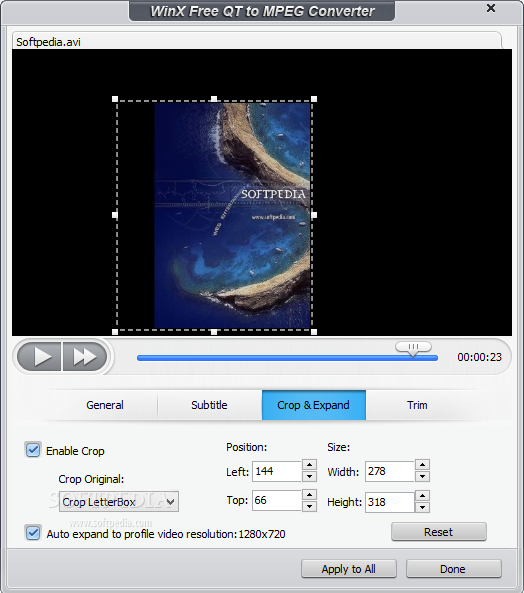Viewport: 524px width, 593px height.
Task: Decrease the Top position value
Action: click(x=310, y=506)
